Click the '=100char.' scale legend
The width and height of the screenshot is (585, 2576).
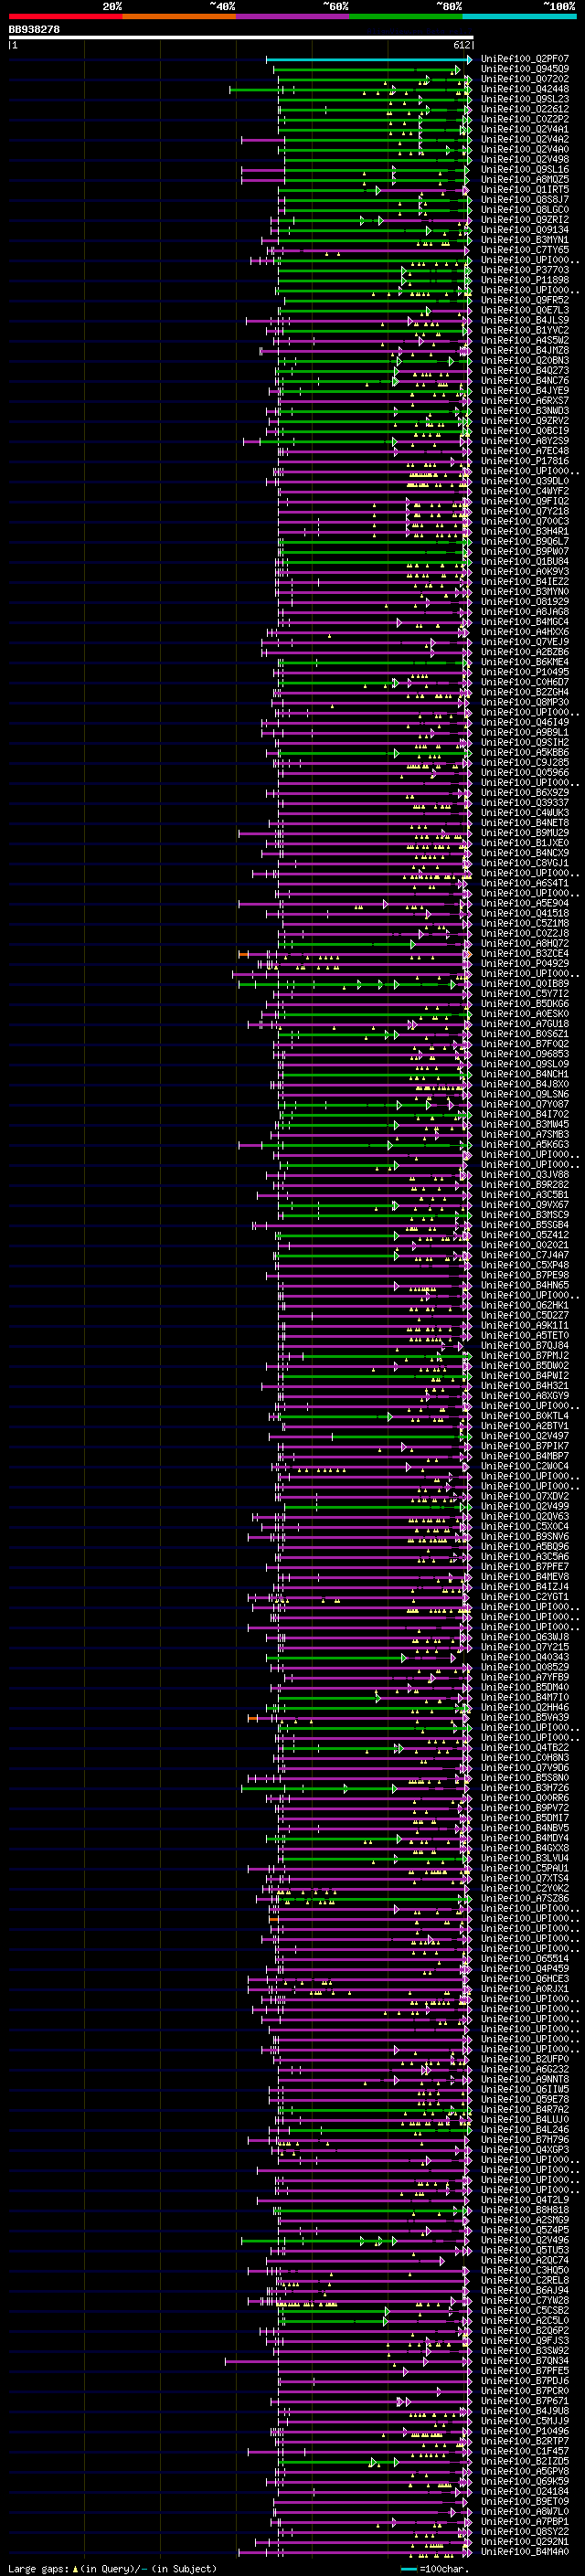(x=434, y=2568)
